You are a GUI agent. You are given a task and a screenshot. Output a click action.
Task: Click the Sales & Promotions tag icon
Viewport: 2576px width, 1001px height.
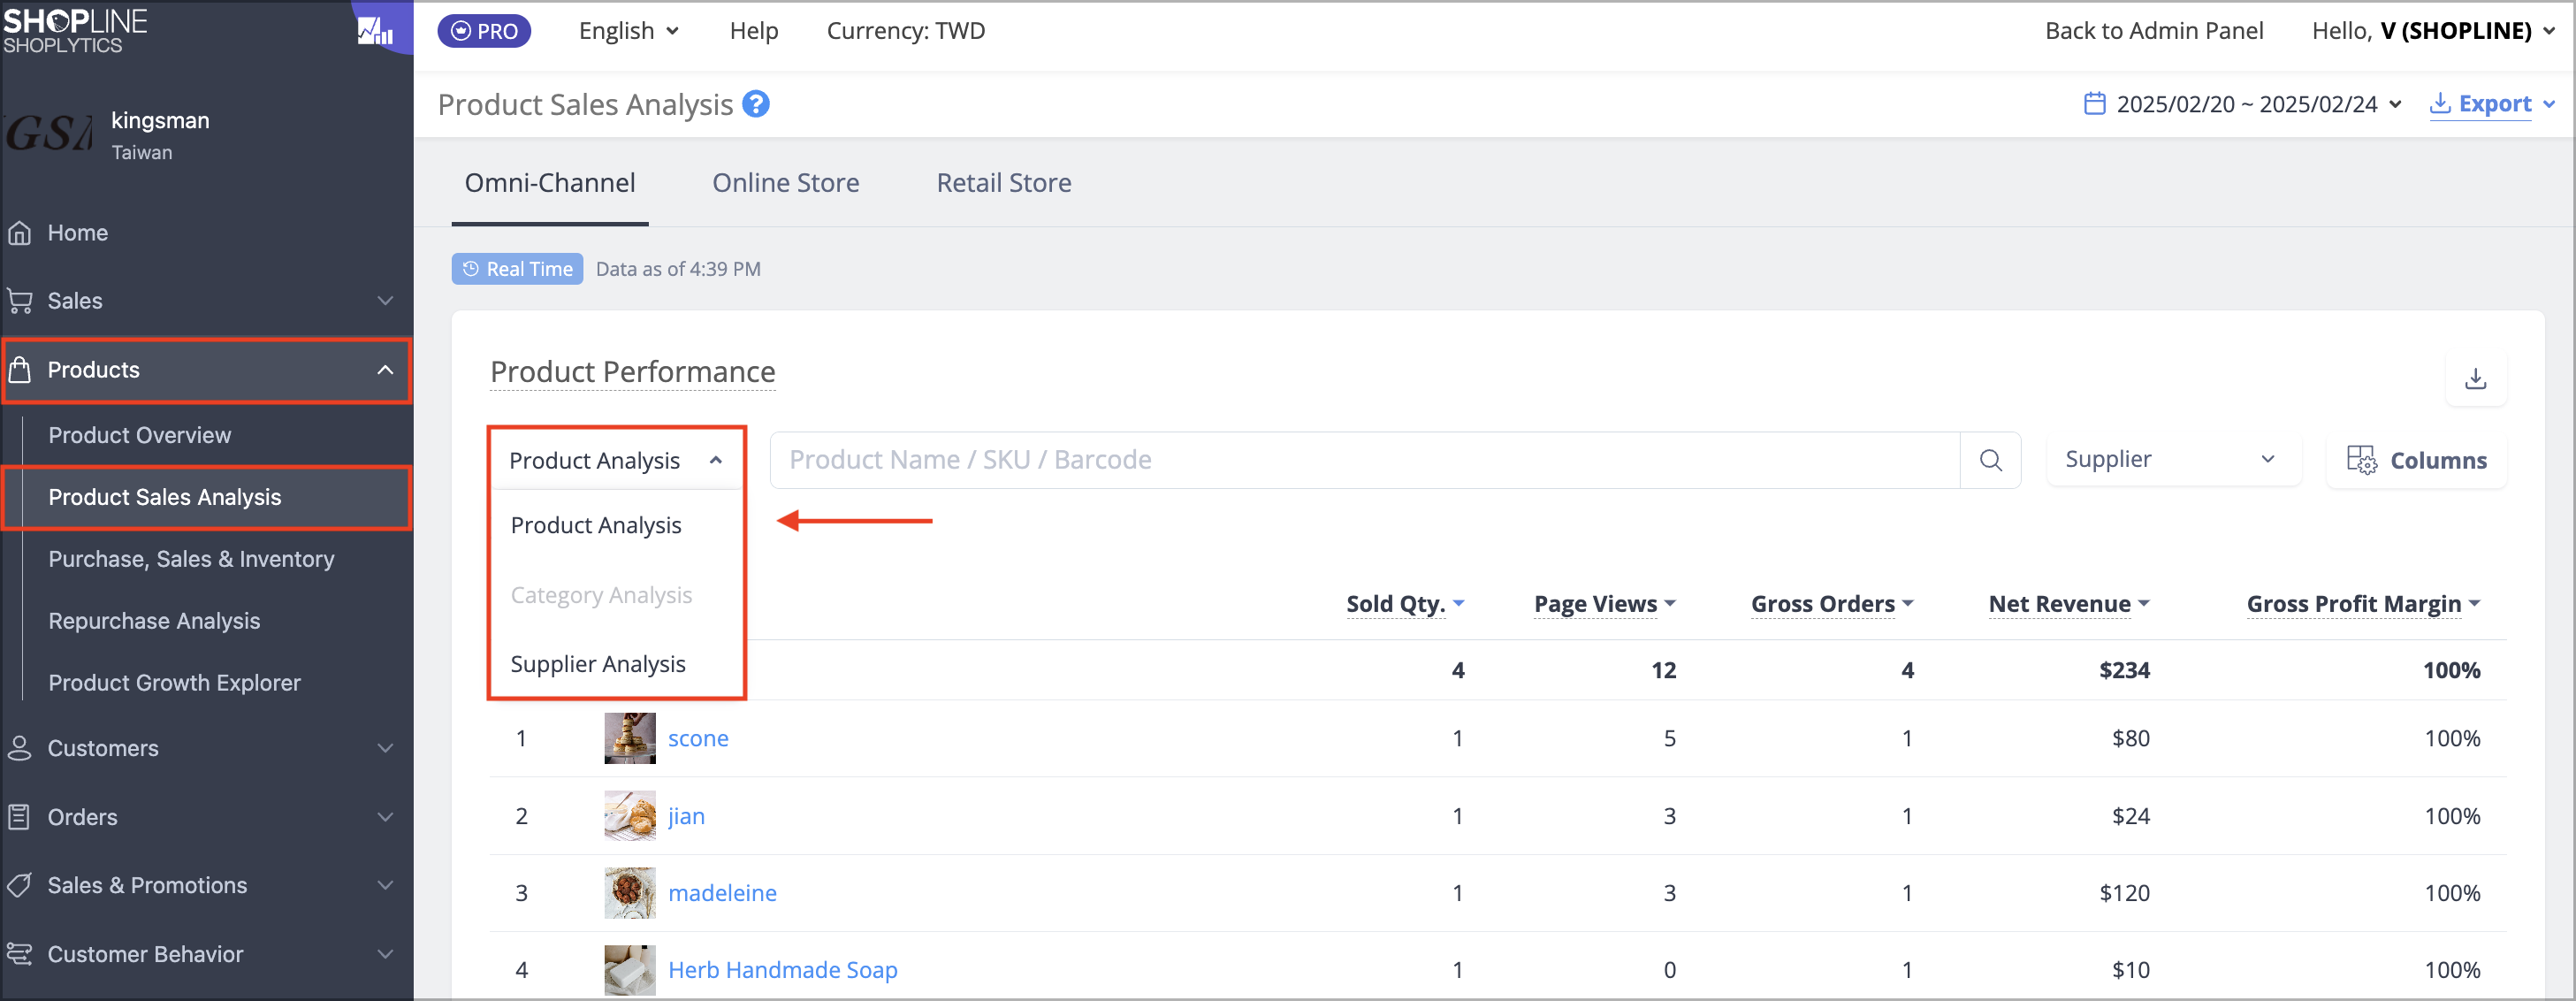click(x=19, y=885)
